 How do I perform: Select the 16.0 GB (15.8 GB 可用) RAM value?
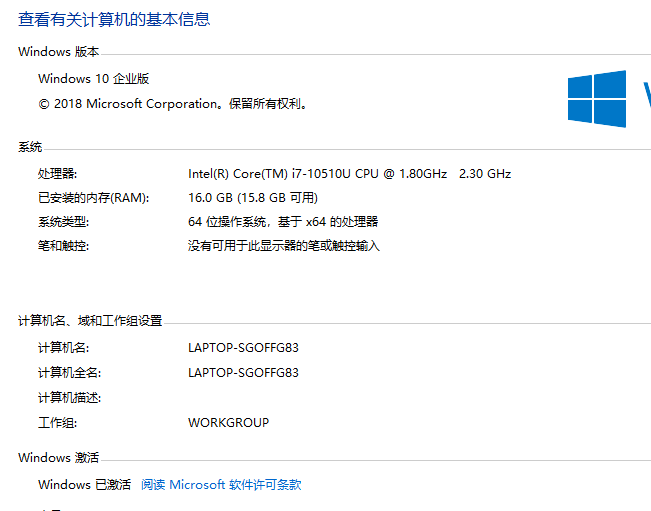click(x=253, y=198)
